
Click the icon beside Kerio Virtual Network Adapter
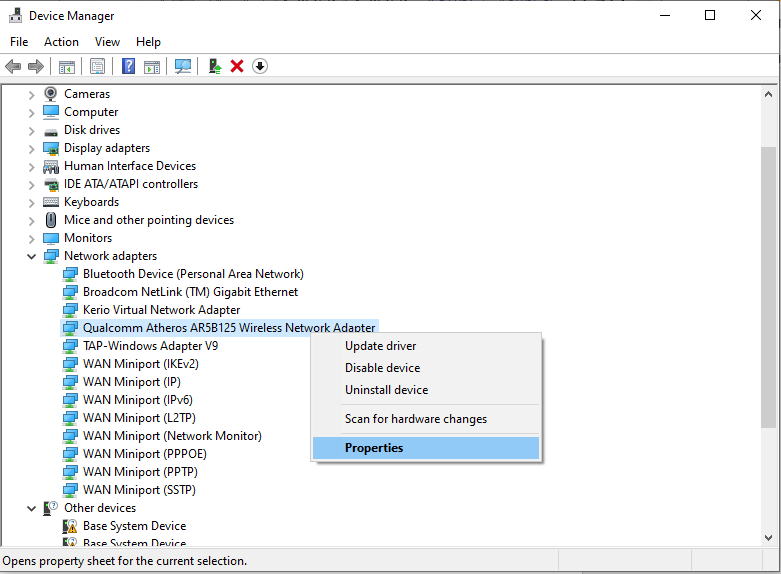(70, 310)
